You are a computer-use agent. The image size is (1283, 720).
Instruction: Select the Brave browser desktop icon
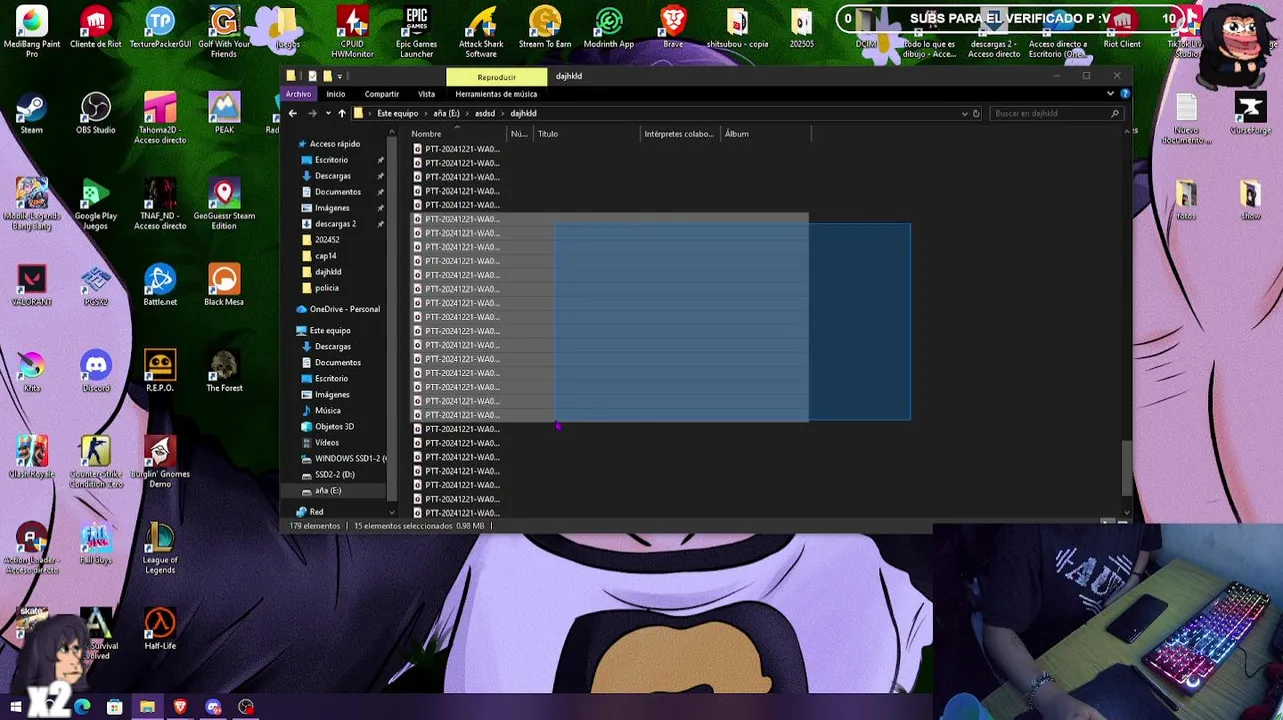673,27
